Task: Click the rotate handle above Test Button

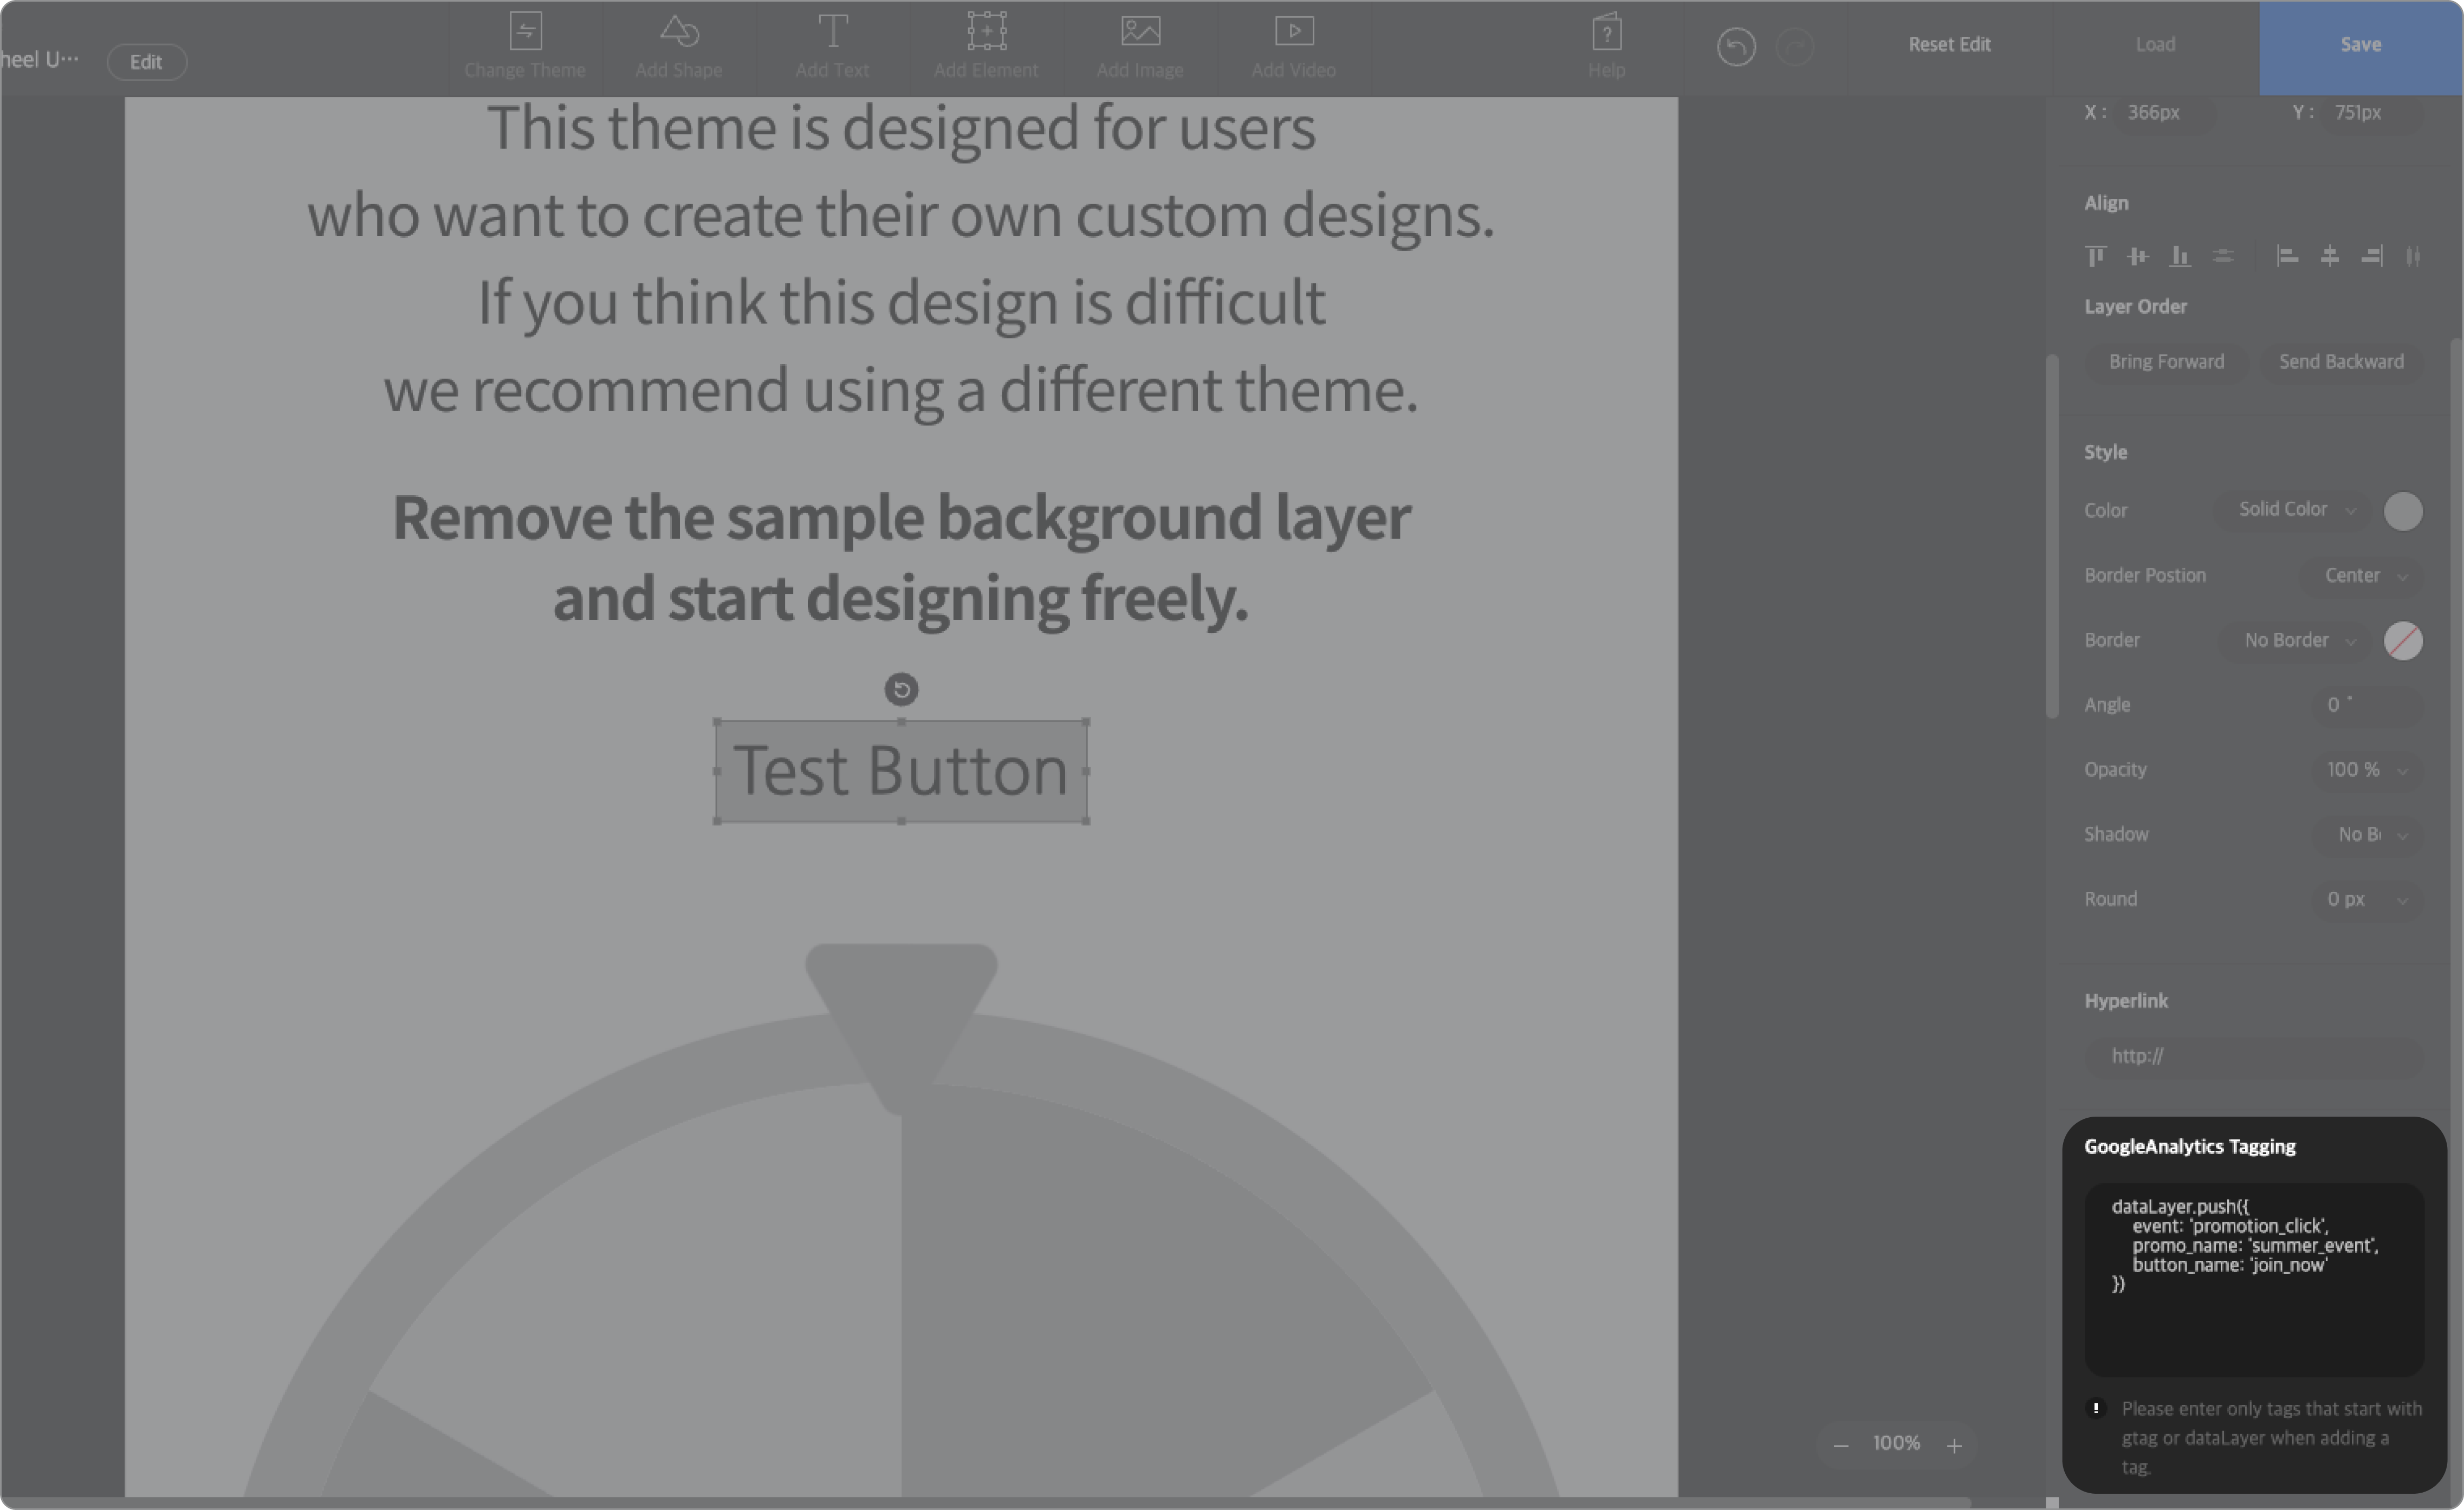Action: click(901, 689)
